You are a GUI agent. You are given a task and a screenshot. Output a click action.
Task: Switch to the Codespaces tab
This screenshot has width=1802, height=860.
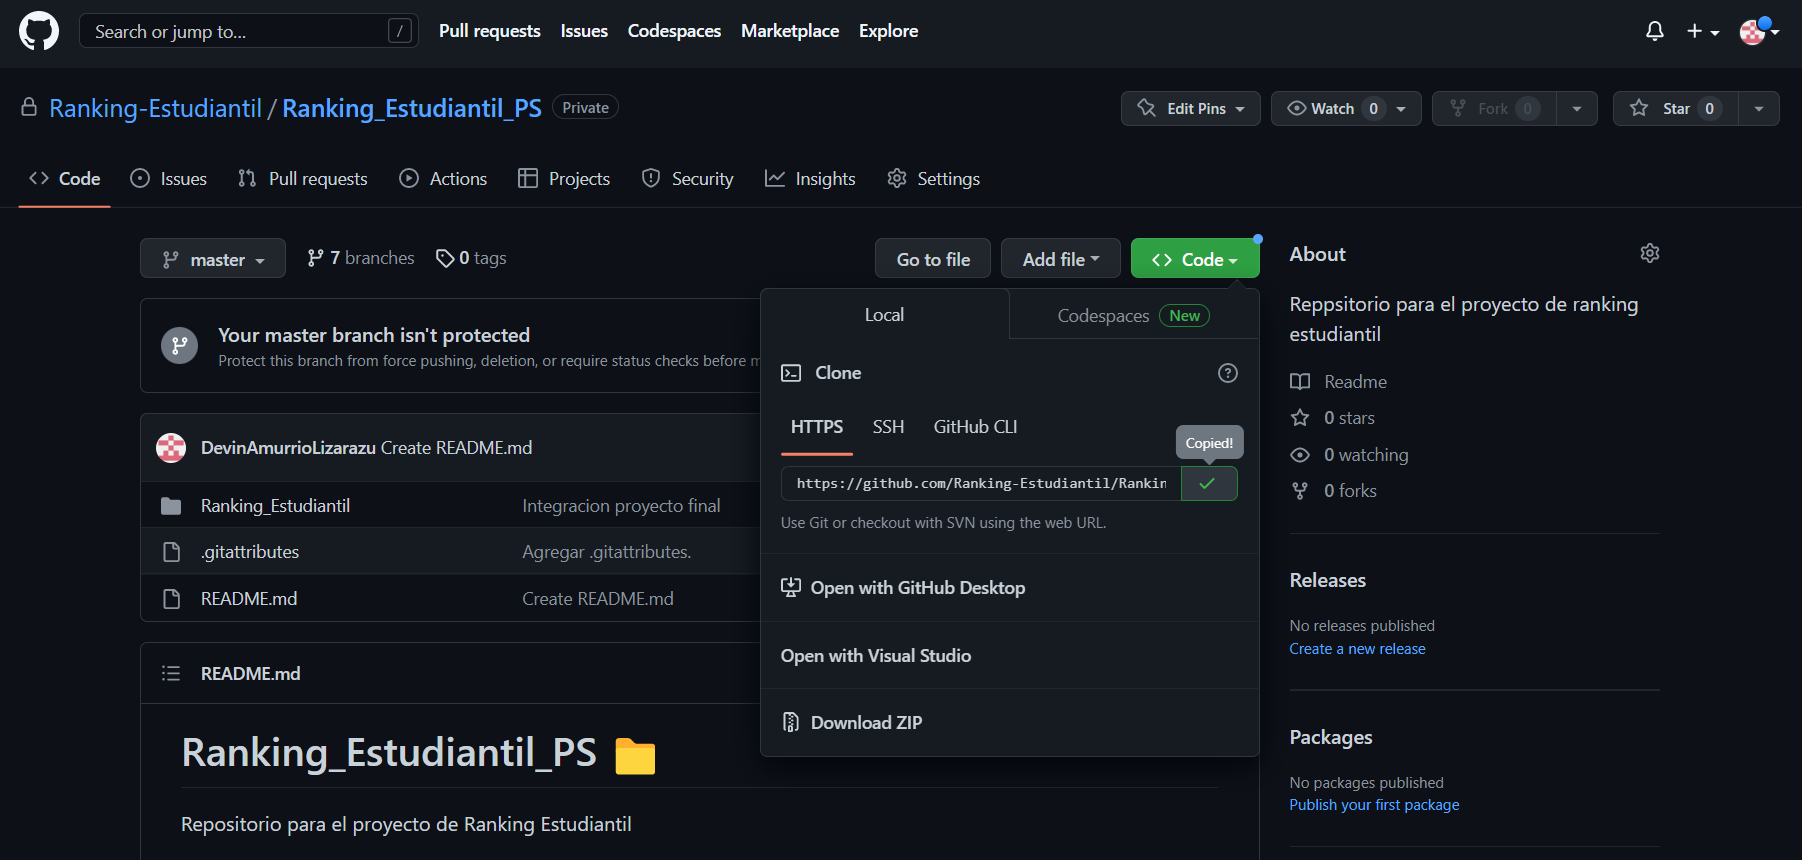click(1133, 315)
